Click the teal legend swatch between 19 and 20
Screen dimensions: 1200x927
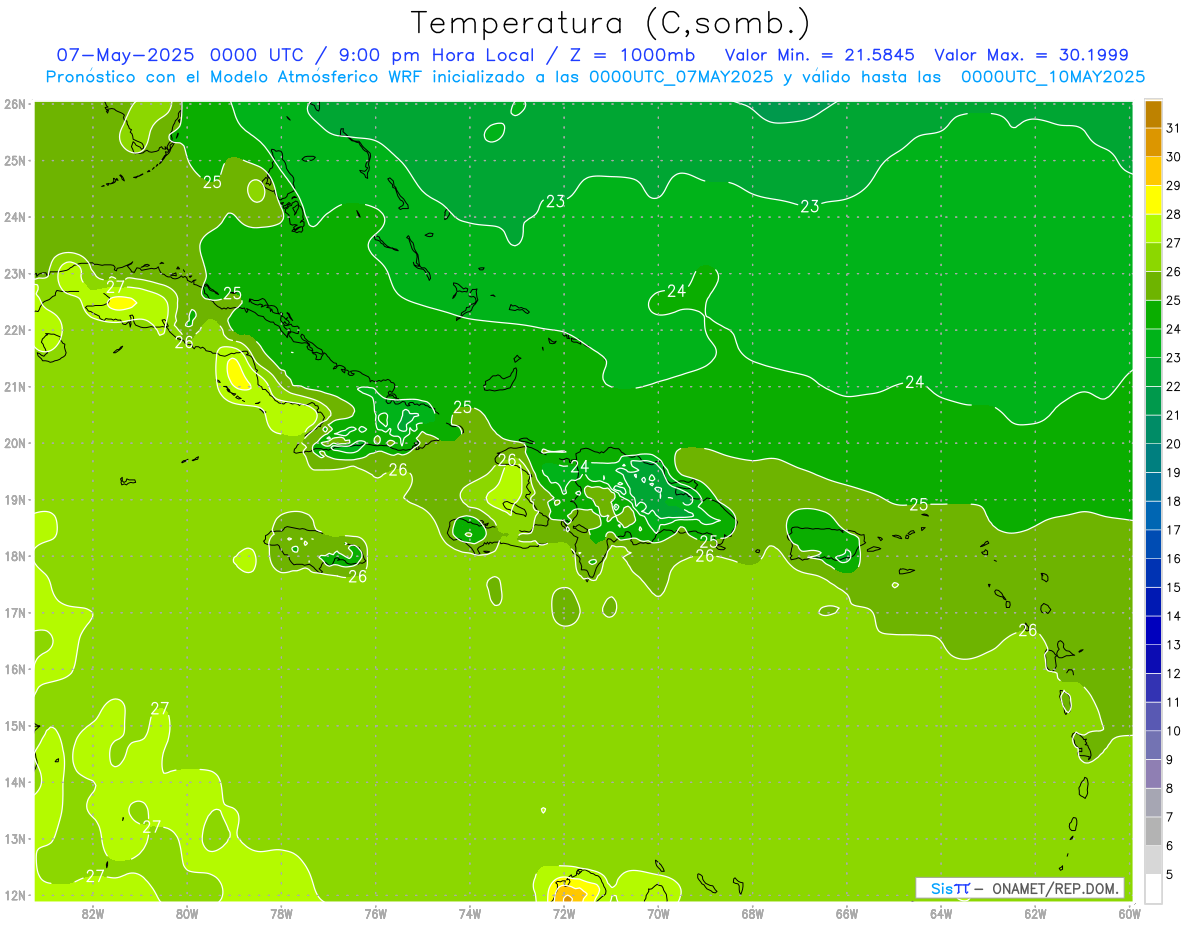point(1153,458)
